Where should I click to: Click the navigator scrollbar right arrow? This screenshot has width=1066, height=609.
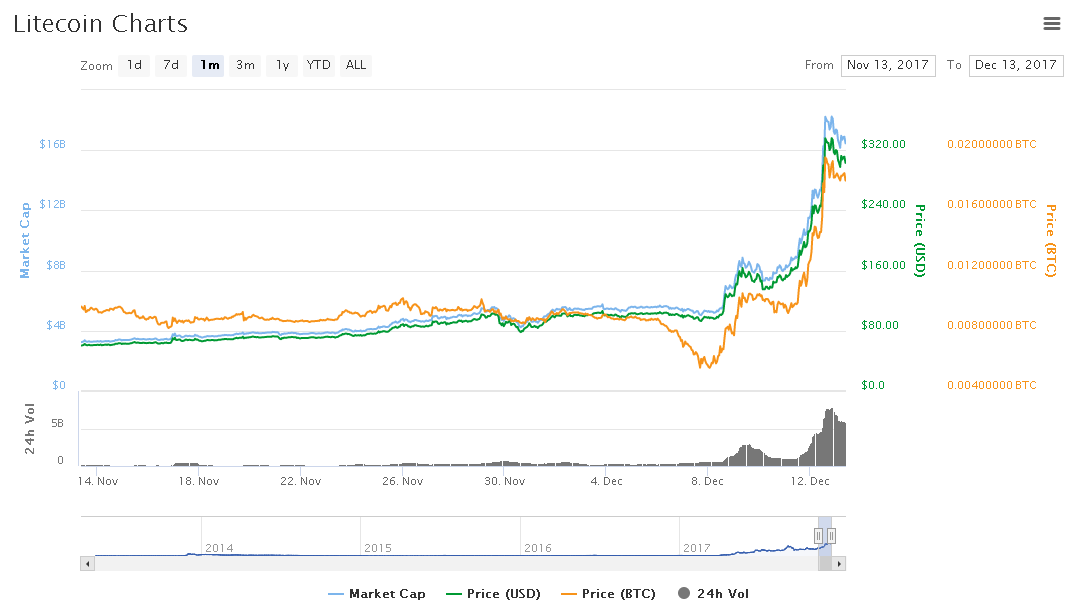click(839, 563)
